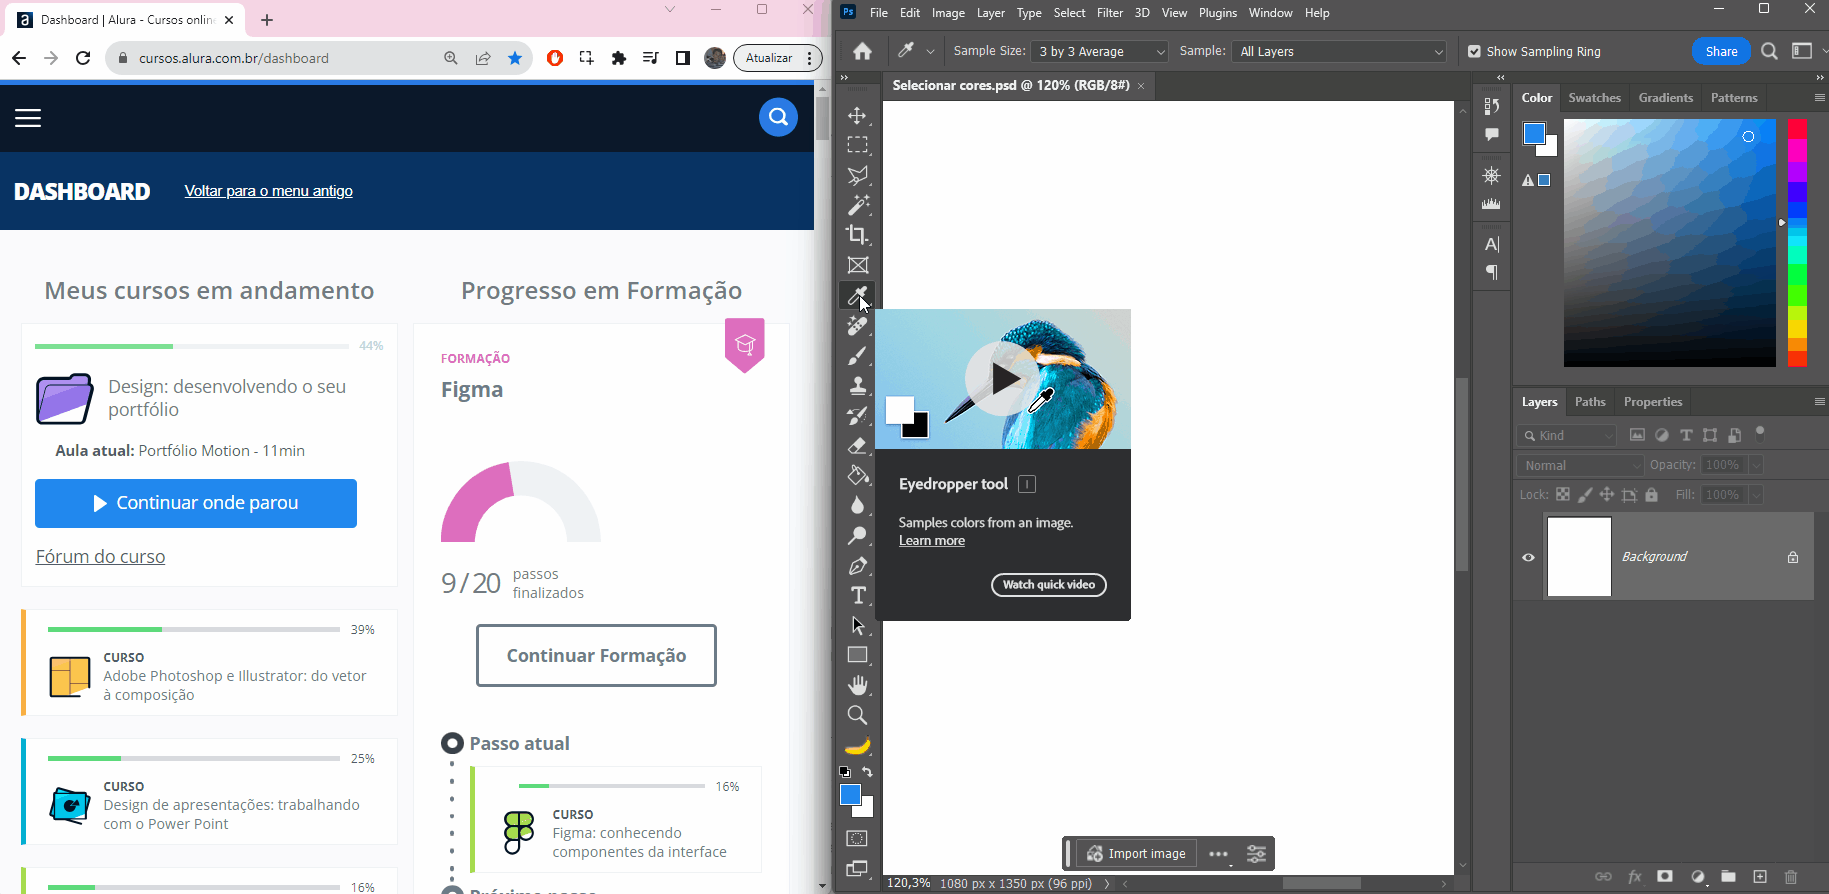The width and height of the screenshot is (1829, 894).
Task: Select the Hand tool
Action: pyautogui.click(x=857, y=685)
